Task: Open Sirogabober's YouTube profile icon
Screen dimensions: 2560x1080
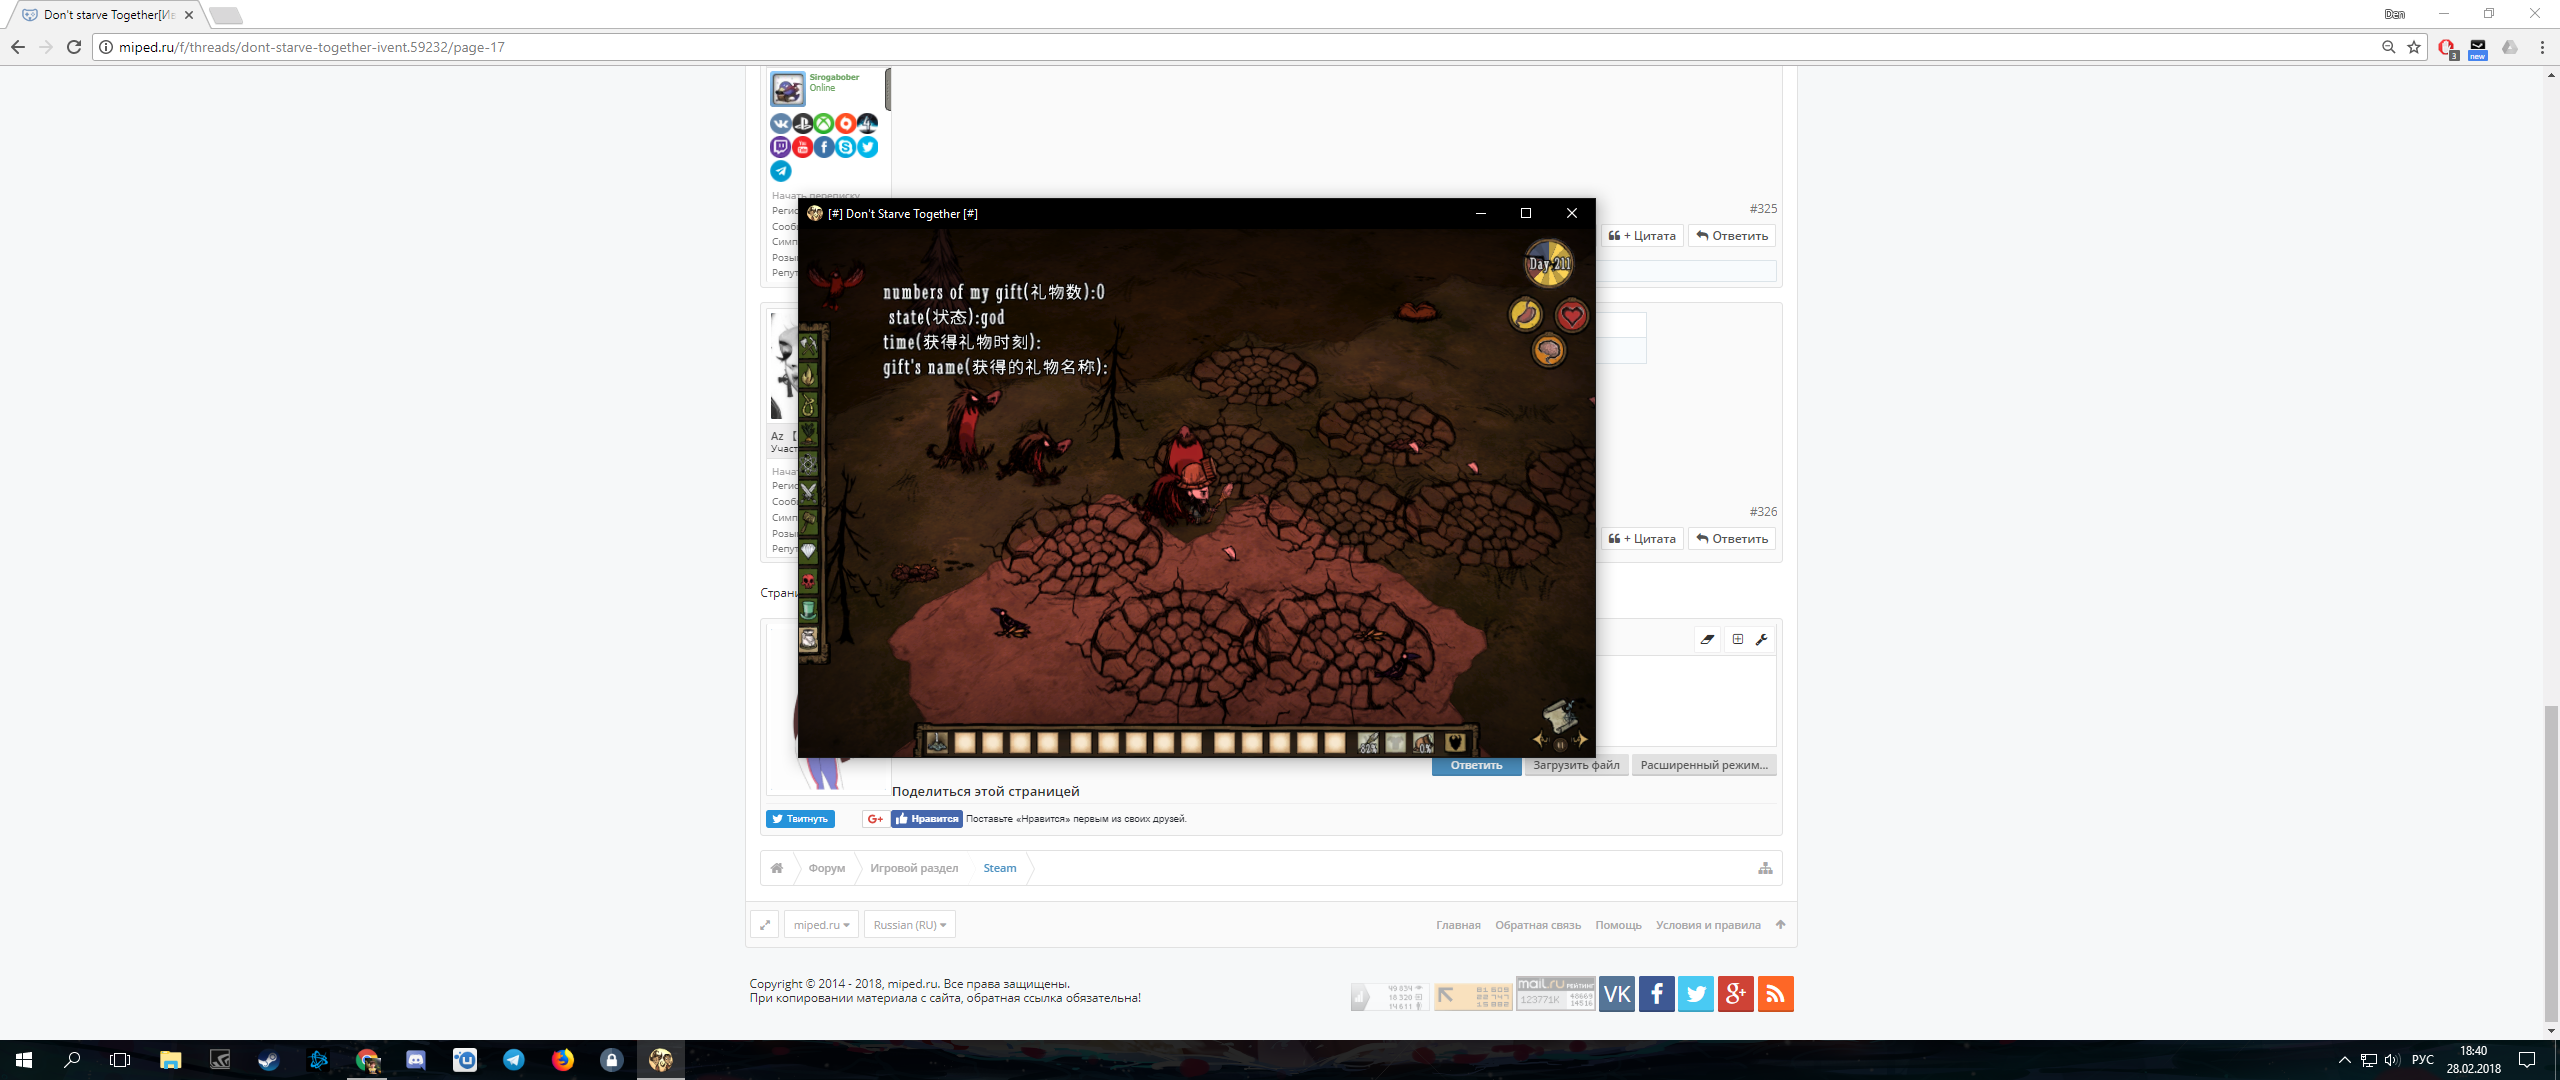Action: pyautogui.click(x=802, y=147)
